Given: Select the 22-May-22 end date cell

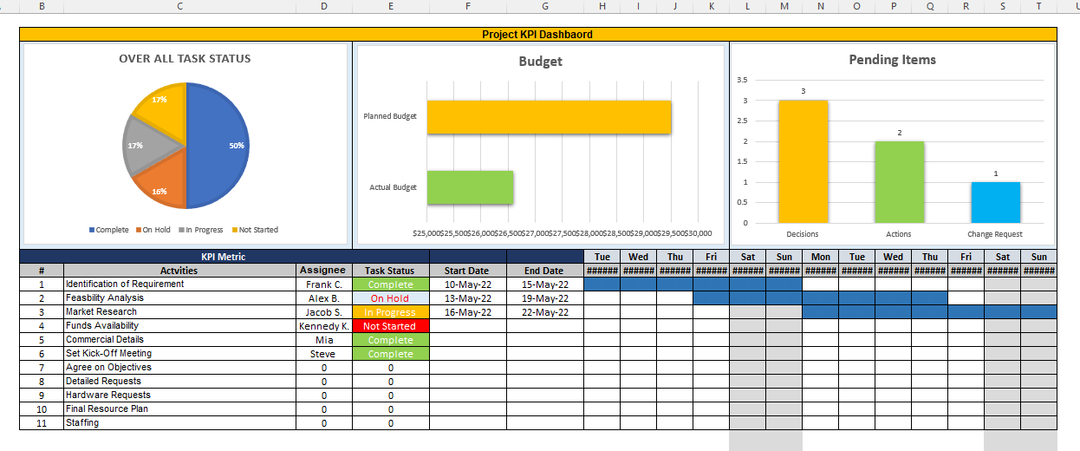Looking at the screenshot, I should coord(544,312).
